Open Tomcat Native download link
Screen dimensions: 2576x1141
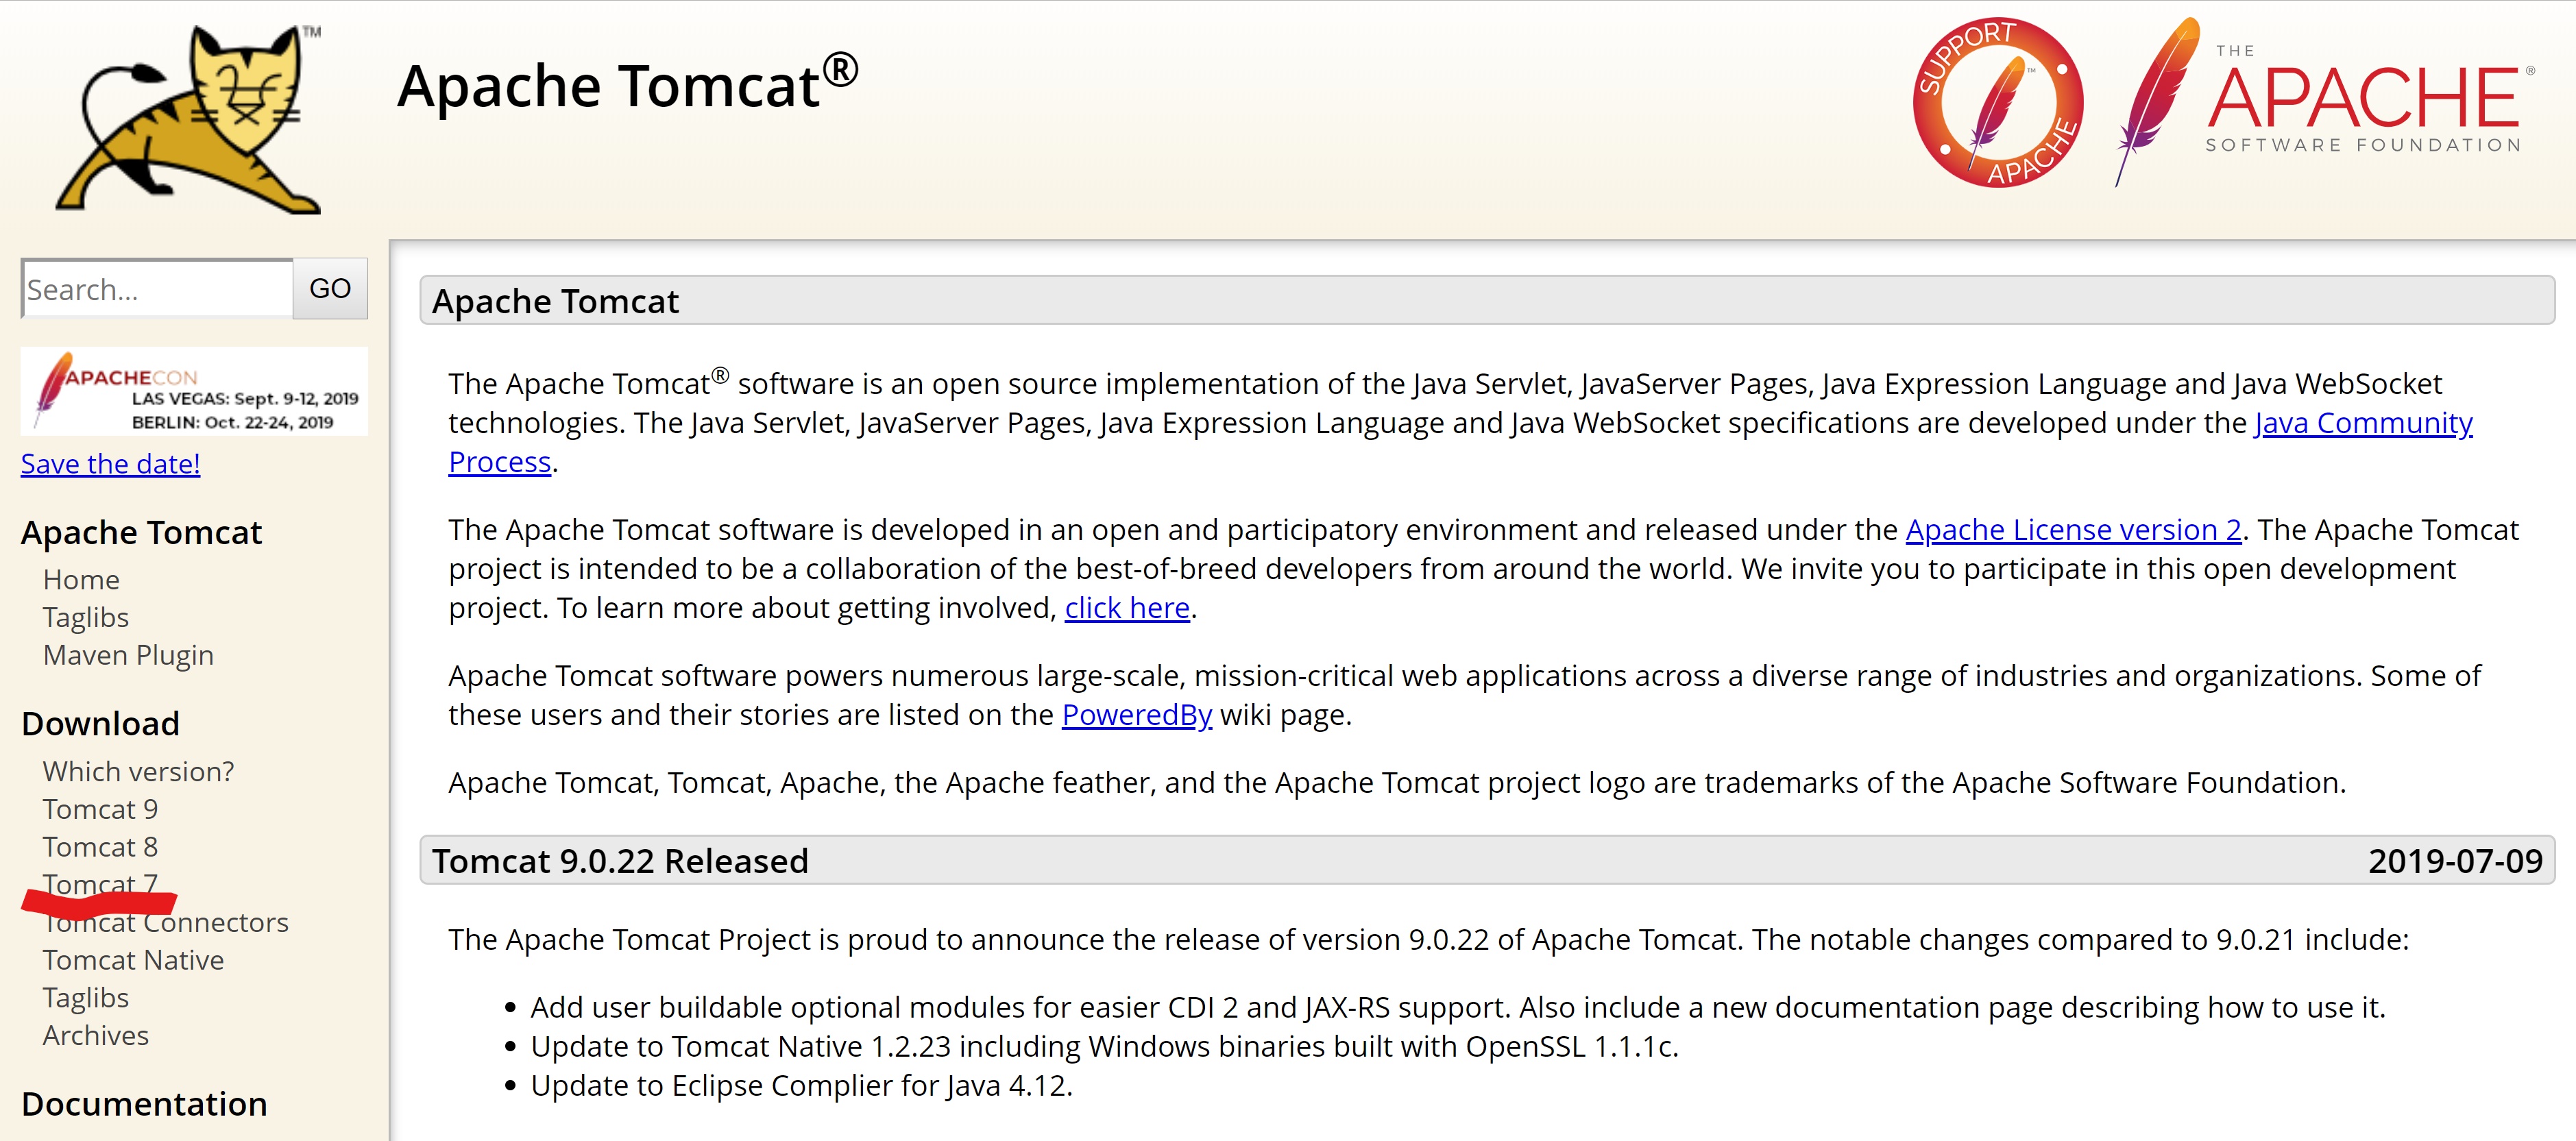(133, 960)
